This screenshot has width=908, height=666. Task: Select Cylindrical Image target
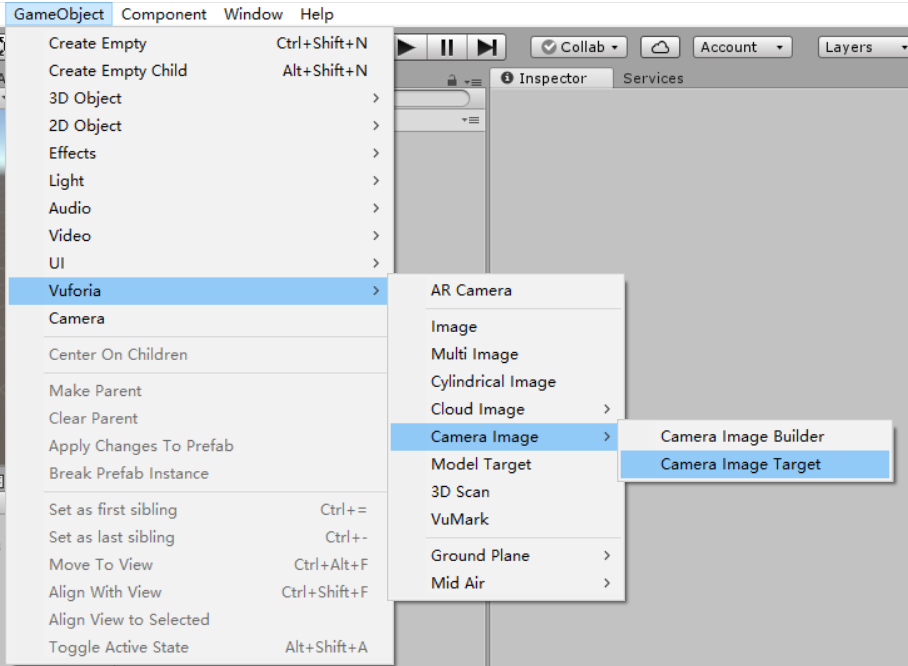point(506,382)
